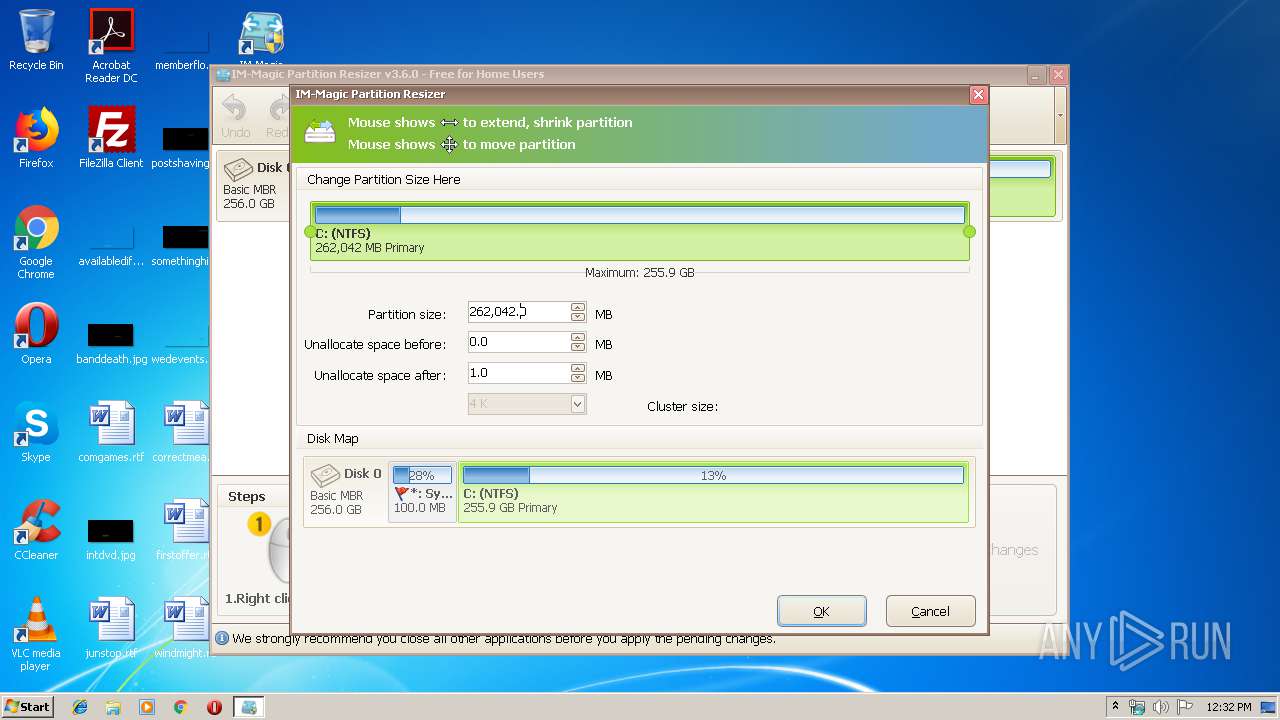The height and width of the screenshot is (720, 1280).
Task: Click Chrome icon in taskbar
Action: pos(181,707)
